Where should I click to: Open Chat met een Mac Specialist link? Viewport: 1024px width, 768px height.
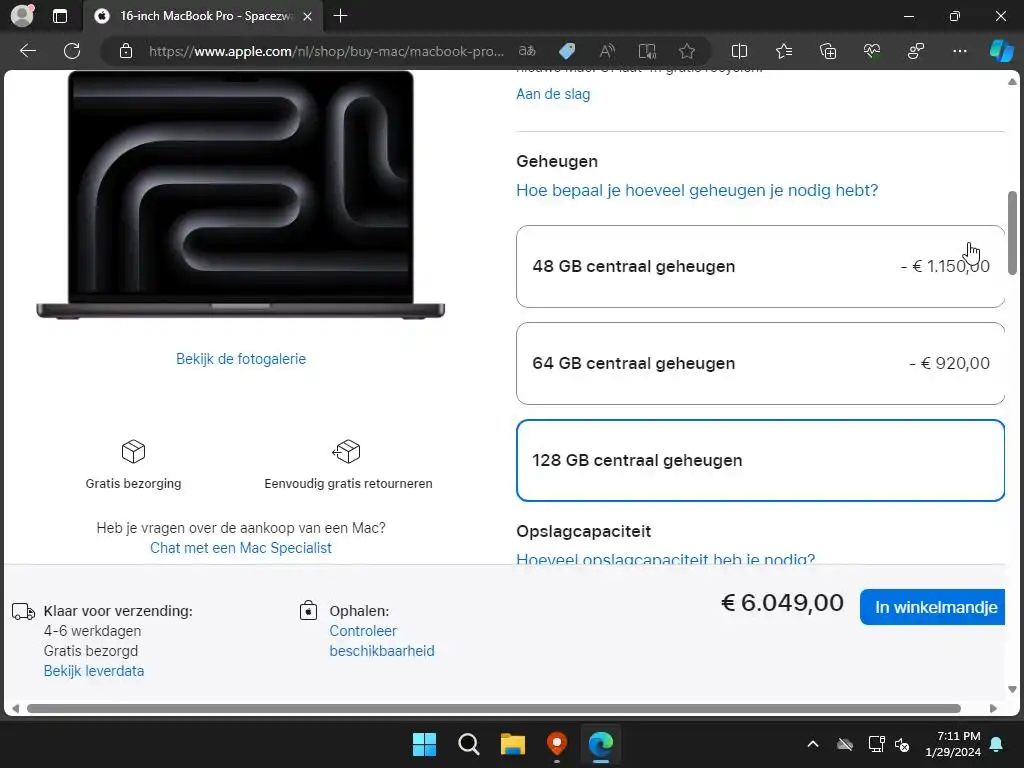(241, 548)
